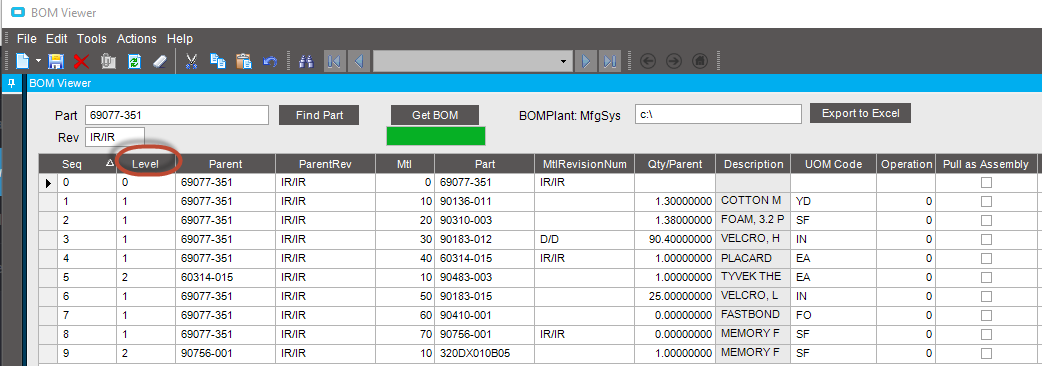Click the scissors cut icon
The width and height of the screenshot is (1042, 366).
click(x=191, y=62)
